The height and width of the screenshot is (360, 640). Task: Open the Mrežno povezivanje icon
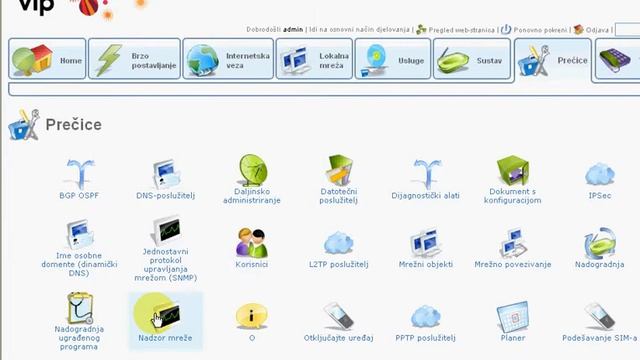[x=512, y=243]
